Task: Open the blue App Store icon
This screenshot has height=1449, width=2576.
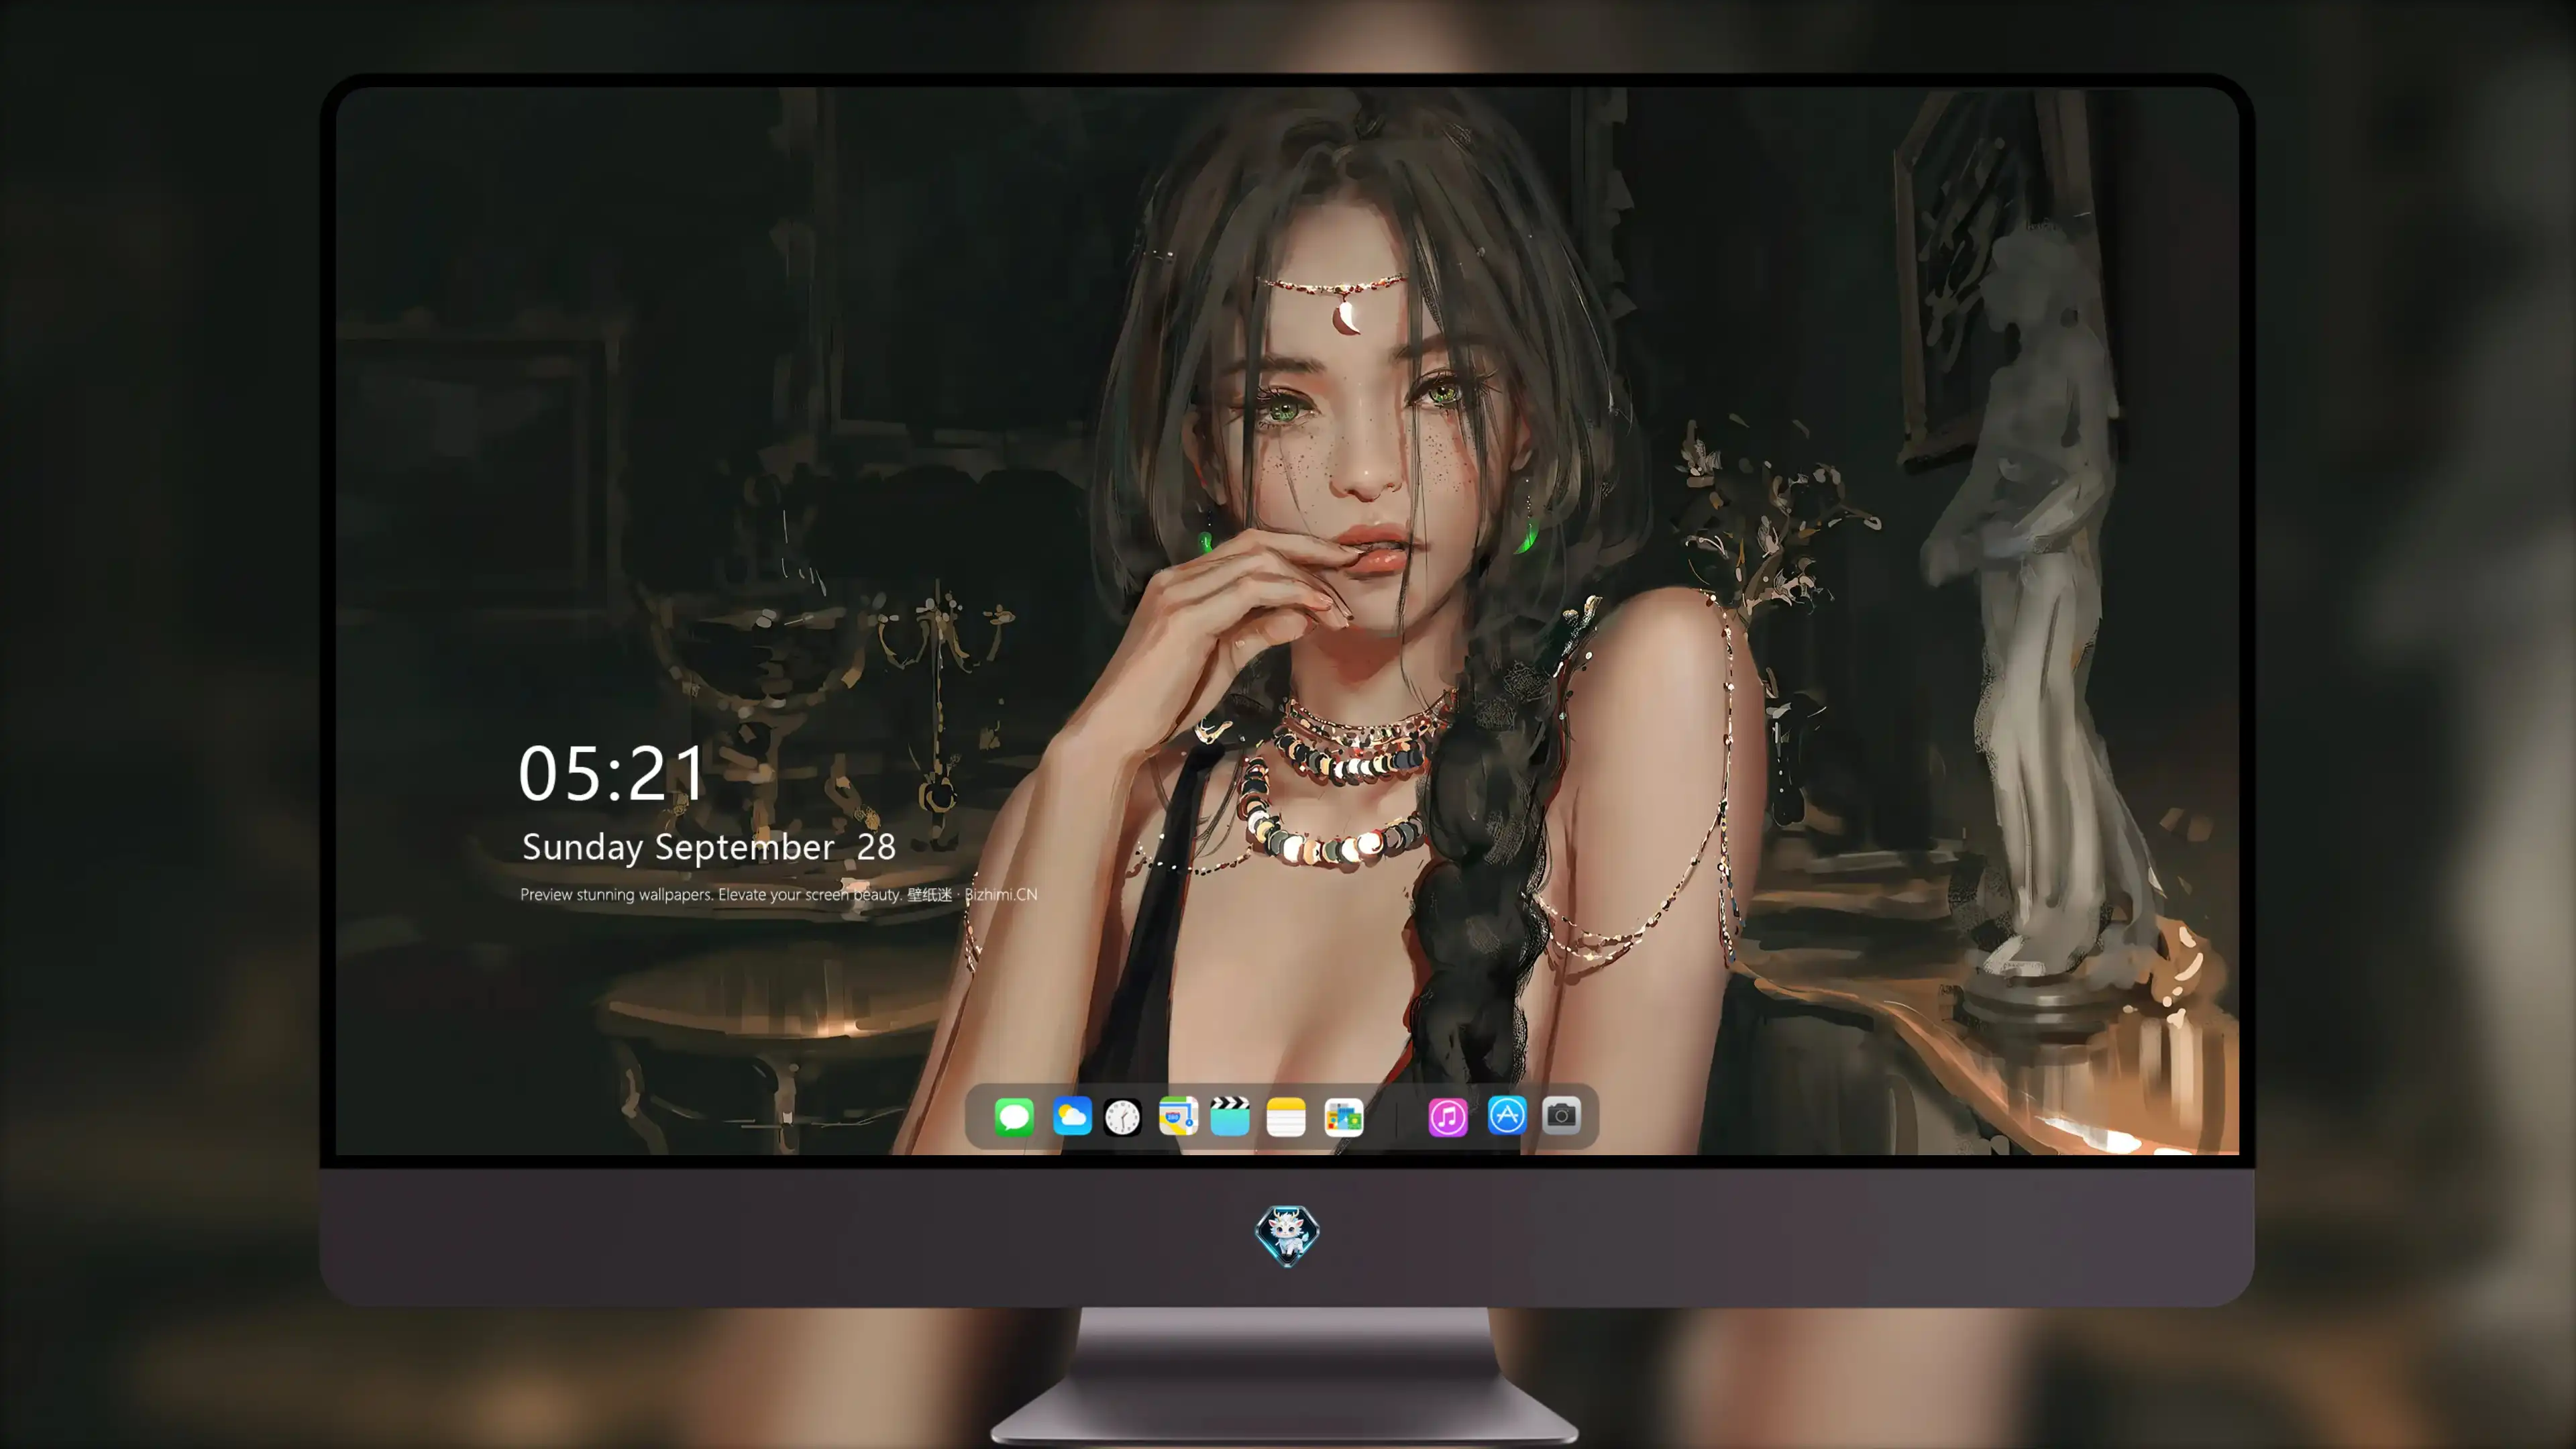Action: point(1507,1115)
